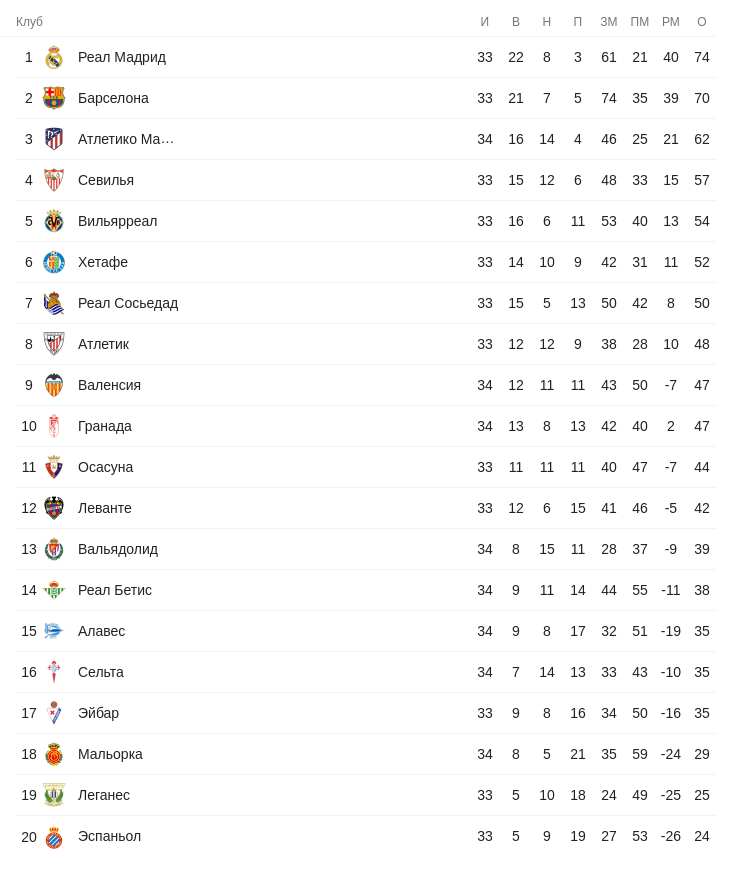This screenshot has height=880, width=752.
Task: Click the РМ goal difference header
Action: (x=670, y=22)
